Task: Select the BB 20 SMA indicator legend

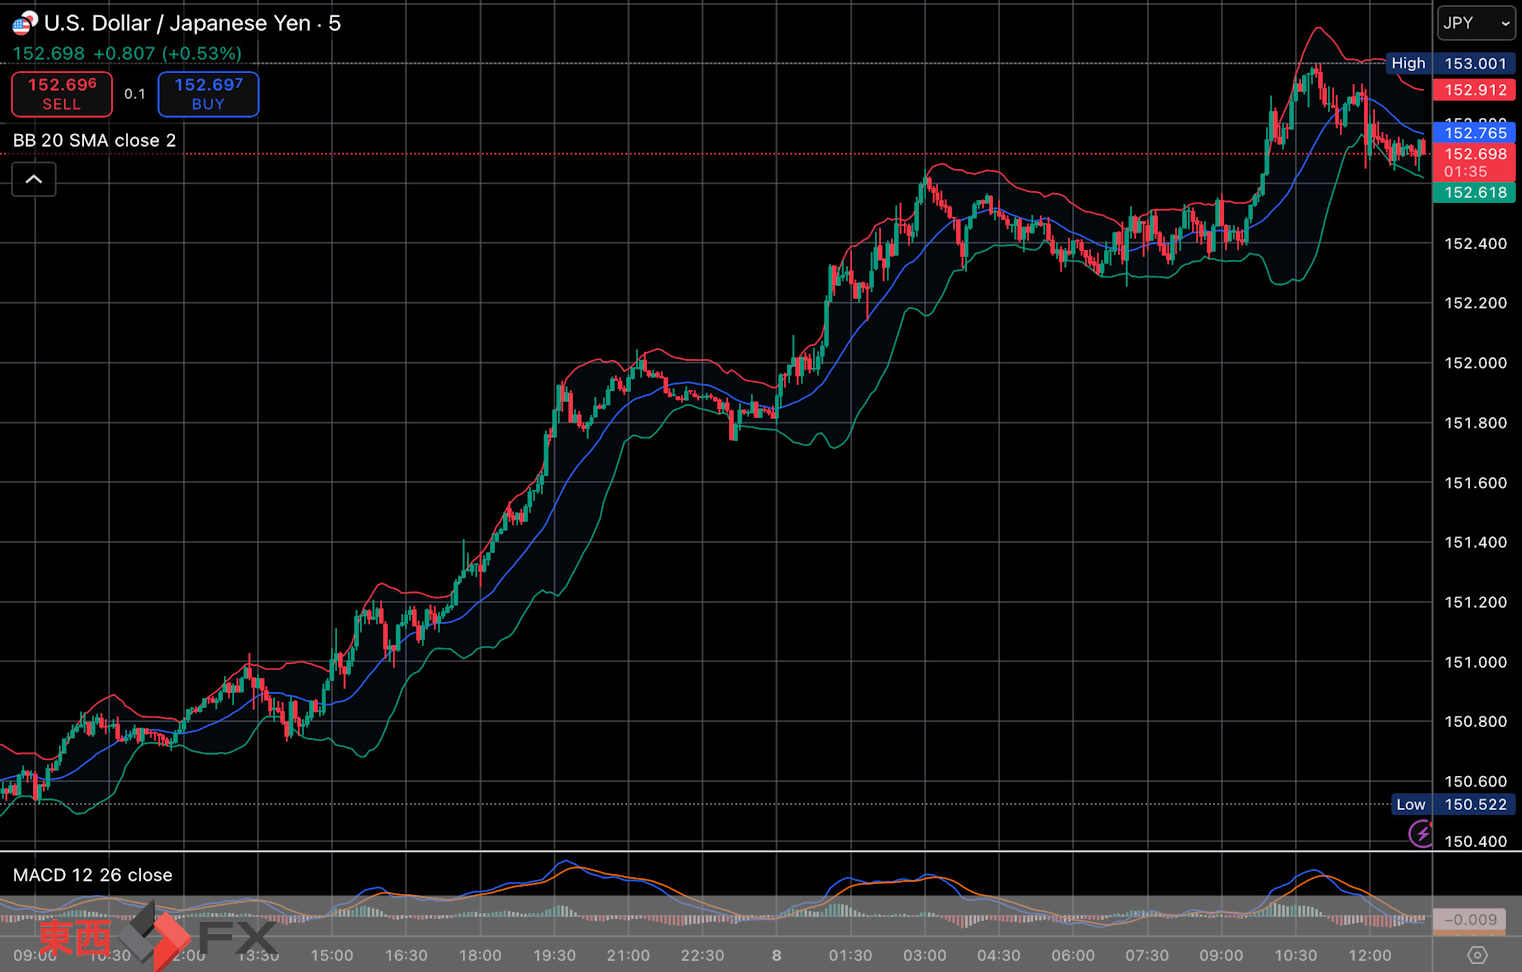Action: [x=94, y=140]
